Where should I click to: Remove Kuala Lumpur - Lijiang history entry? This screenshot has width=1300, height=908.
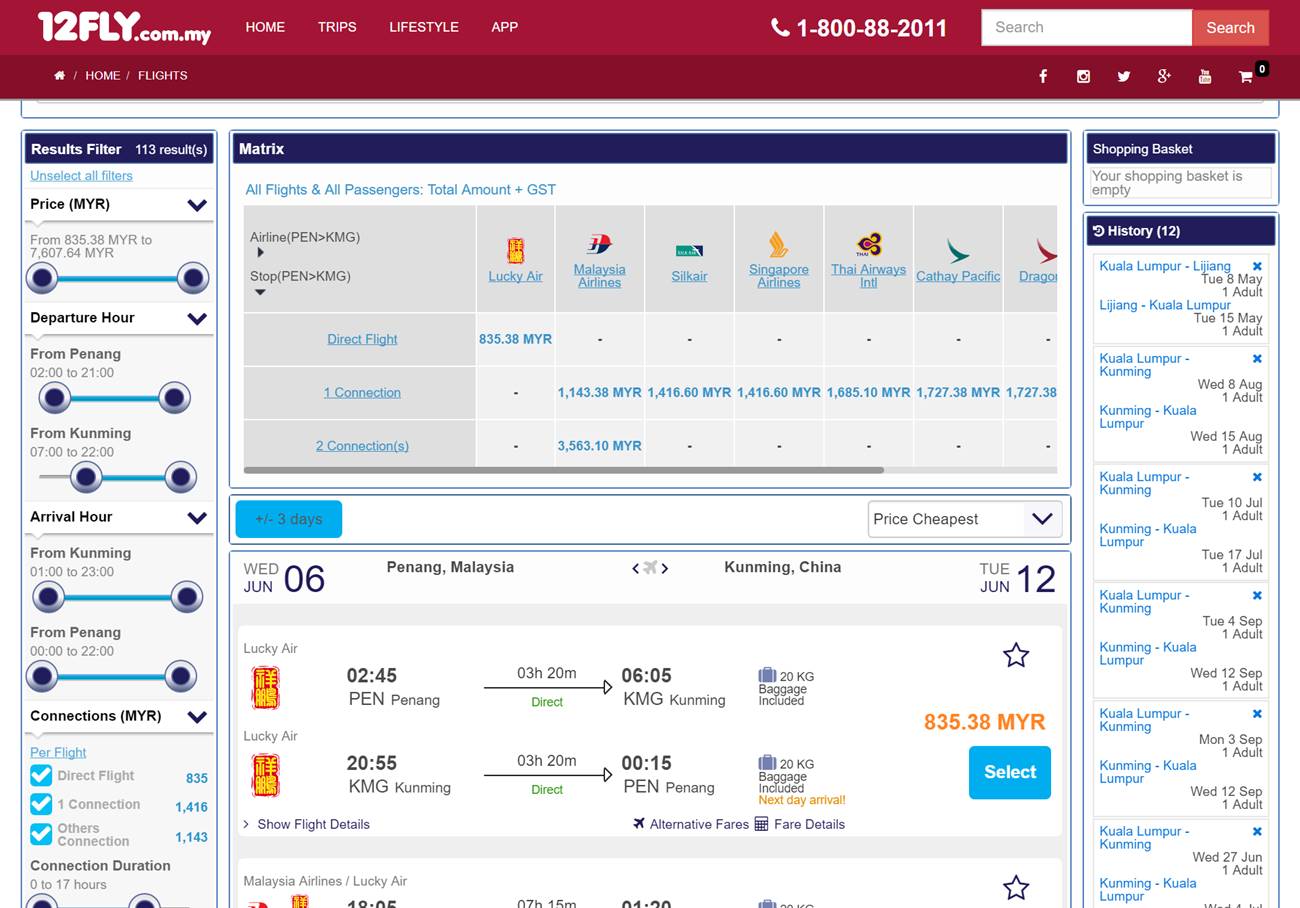tap(1257, 267)
